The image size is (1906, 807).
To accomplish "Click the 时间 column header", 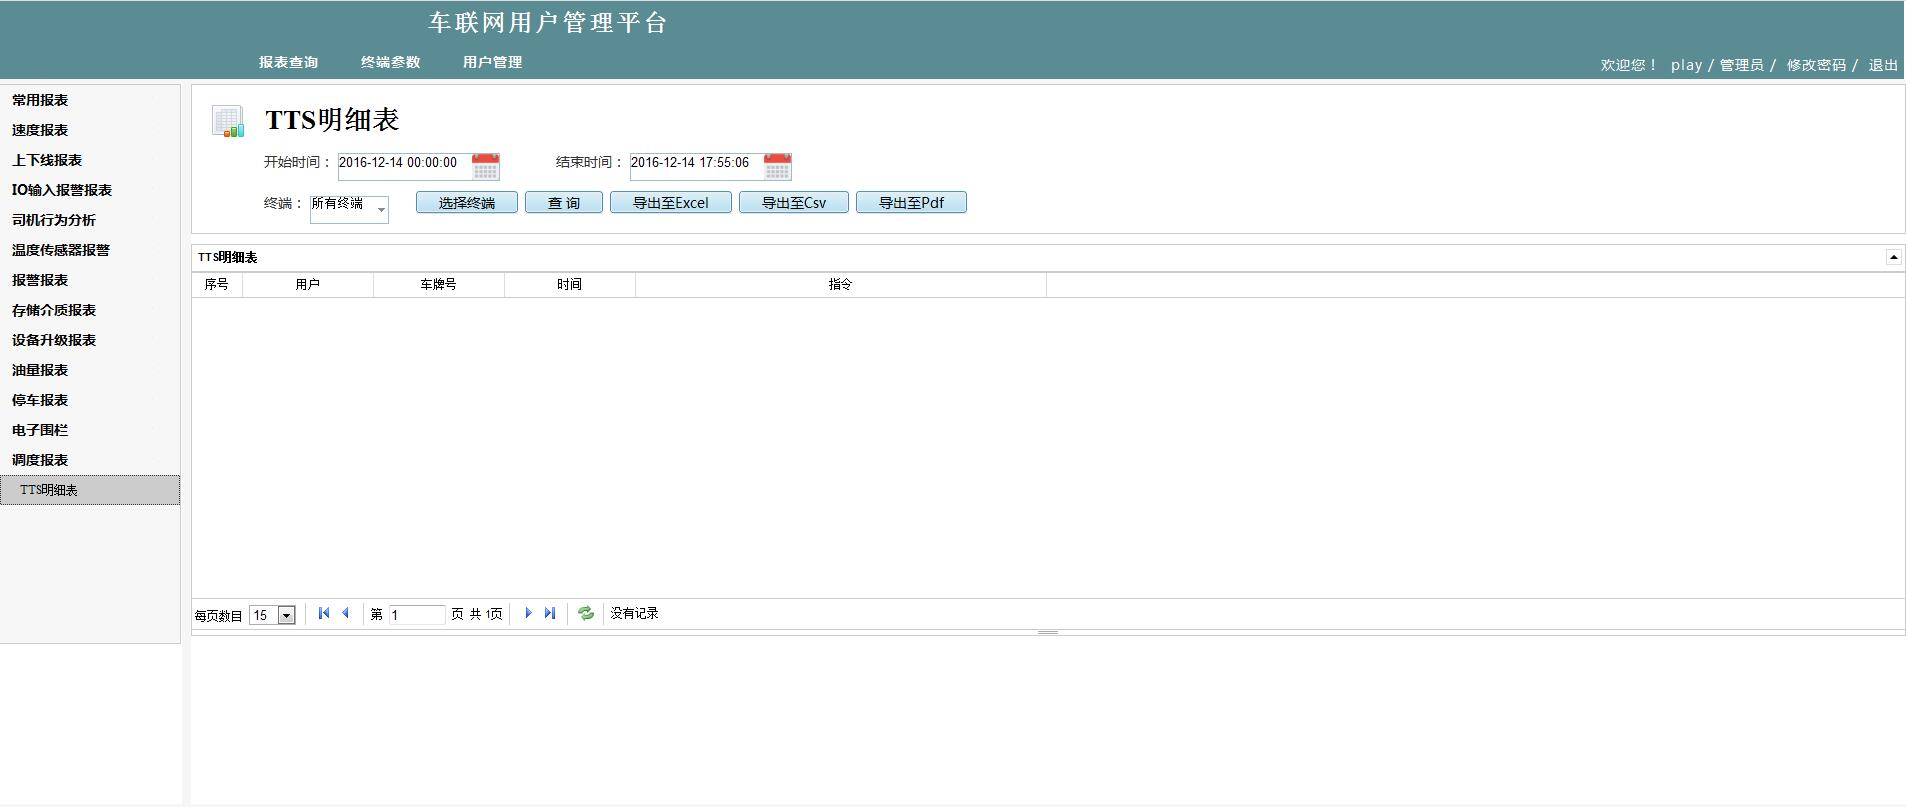I will (x=570, y=285).
